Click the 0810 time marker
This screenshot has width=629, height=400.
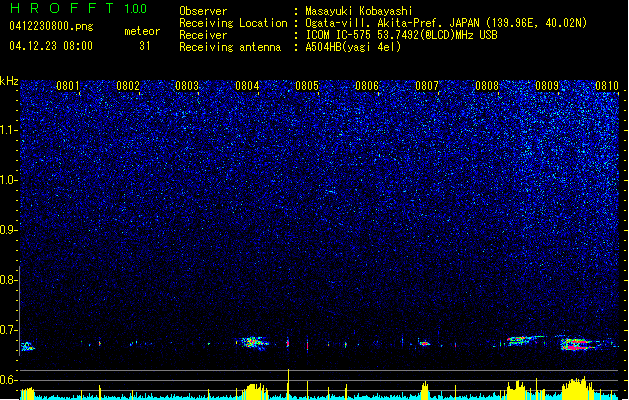coord(607,86)
